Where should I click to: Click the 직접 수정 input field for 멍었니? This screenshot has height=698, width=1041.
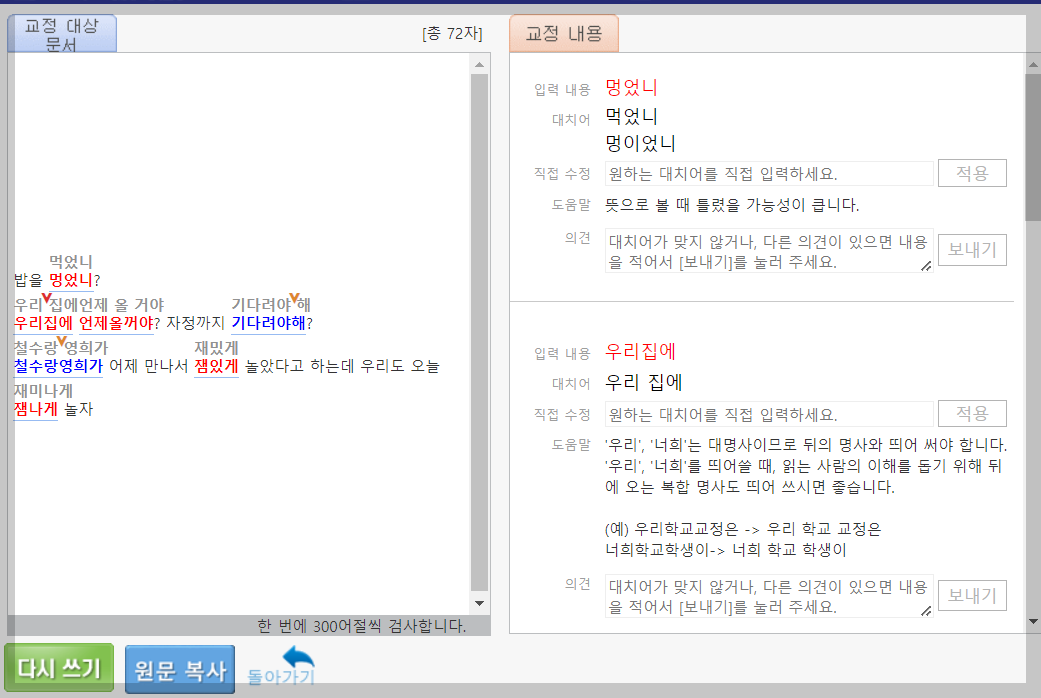coord(770,172)
